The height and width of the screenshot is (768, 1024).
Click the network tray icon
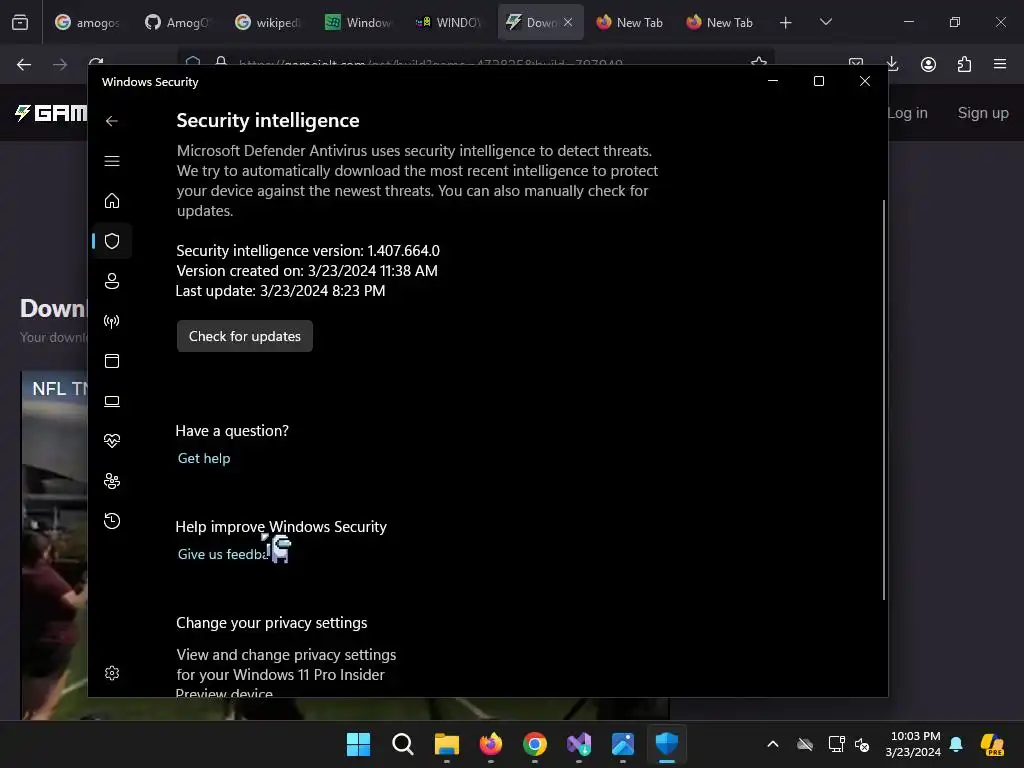click(837, 744)
